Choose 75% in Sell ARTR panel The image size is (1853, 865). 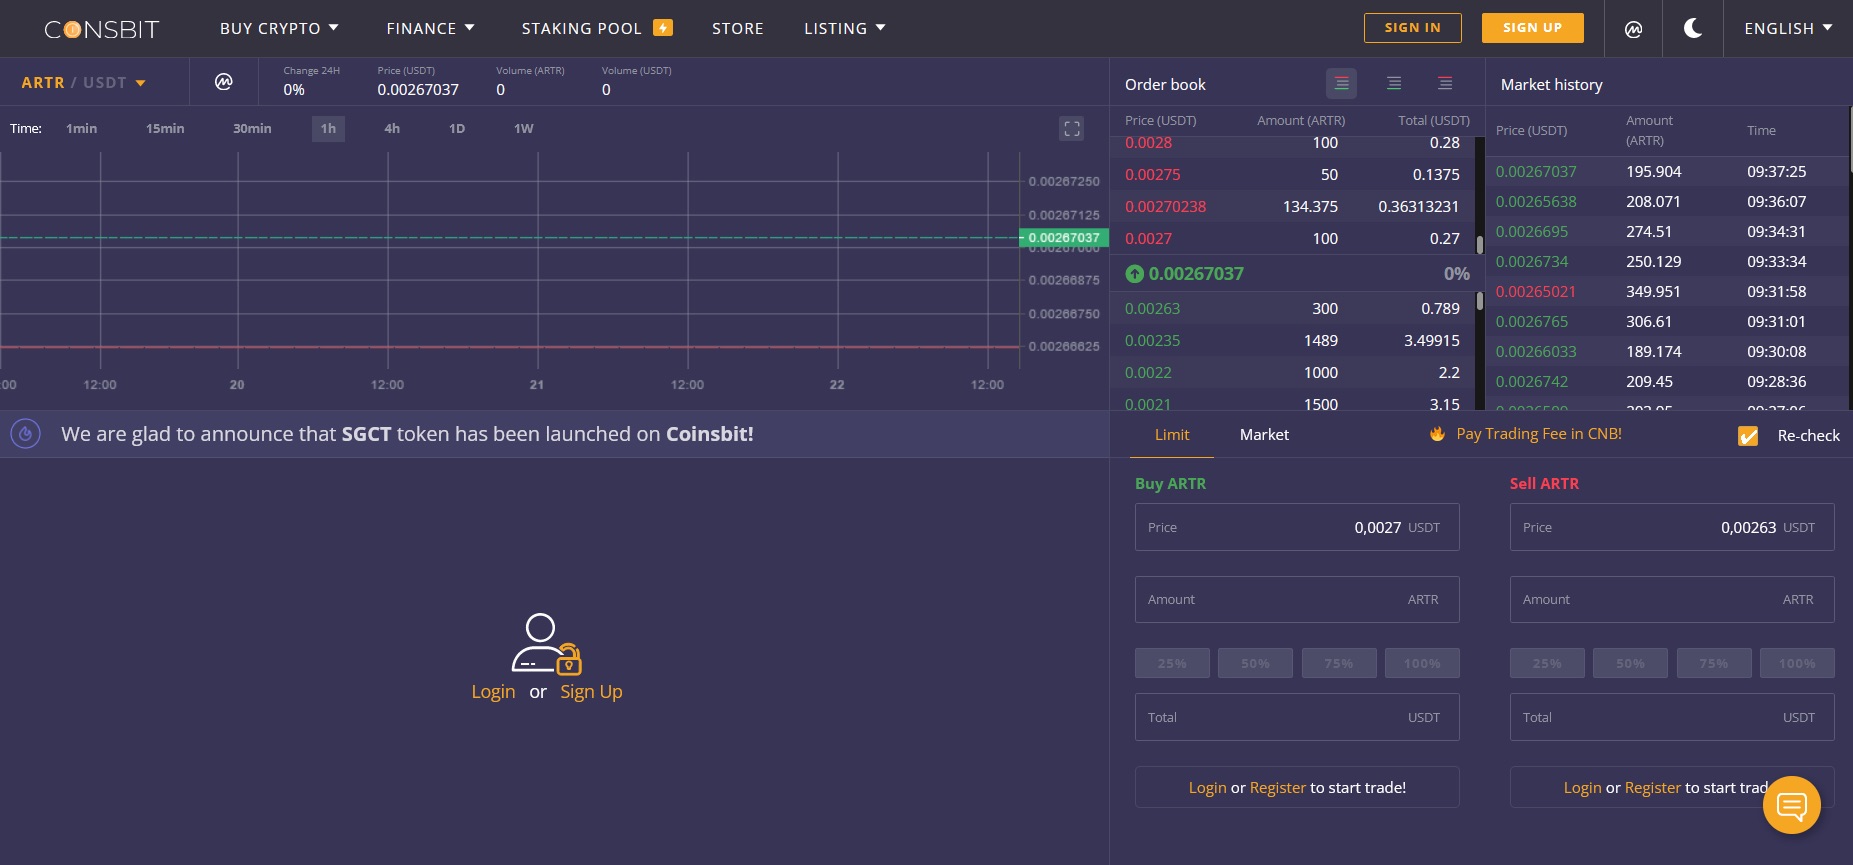point(1714,663)
